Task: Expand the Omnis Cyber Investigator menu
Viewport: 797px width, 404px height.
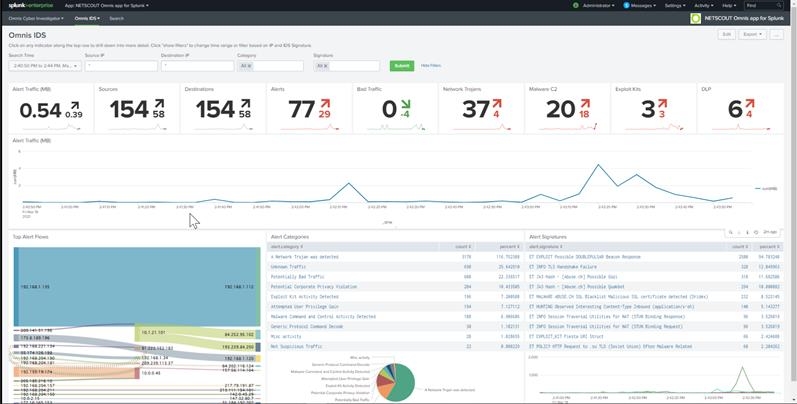Action: [x=36, y=18]
